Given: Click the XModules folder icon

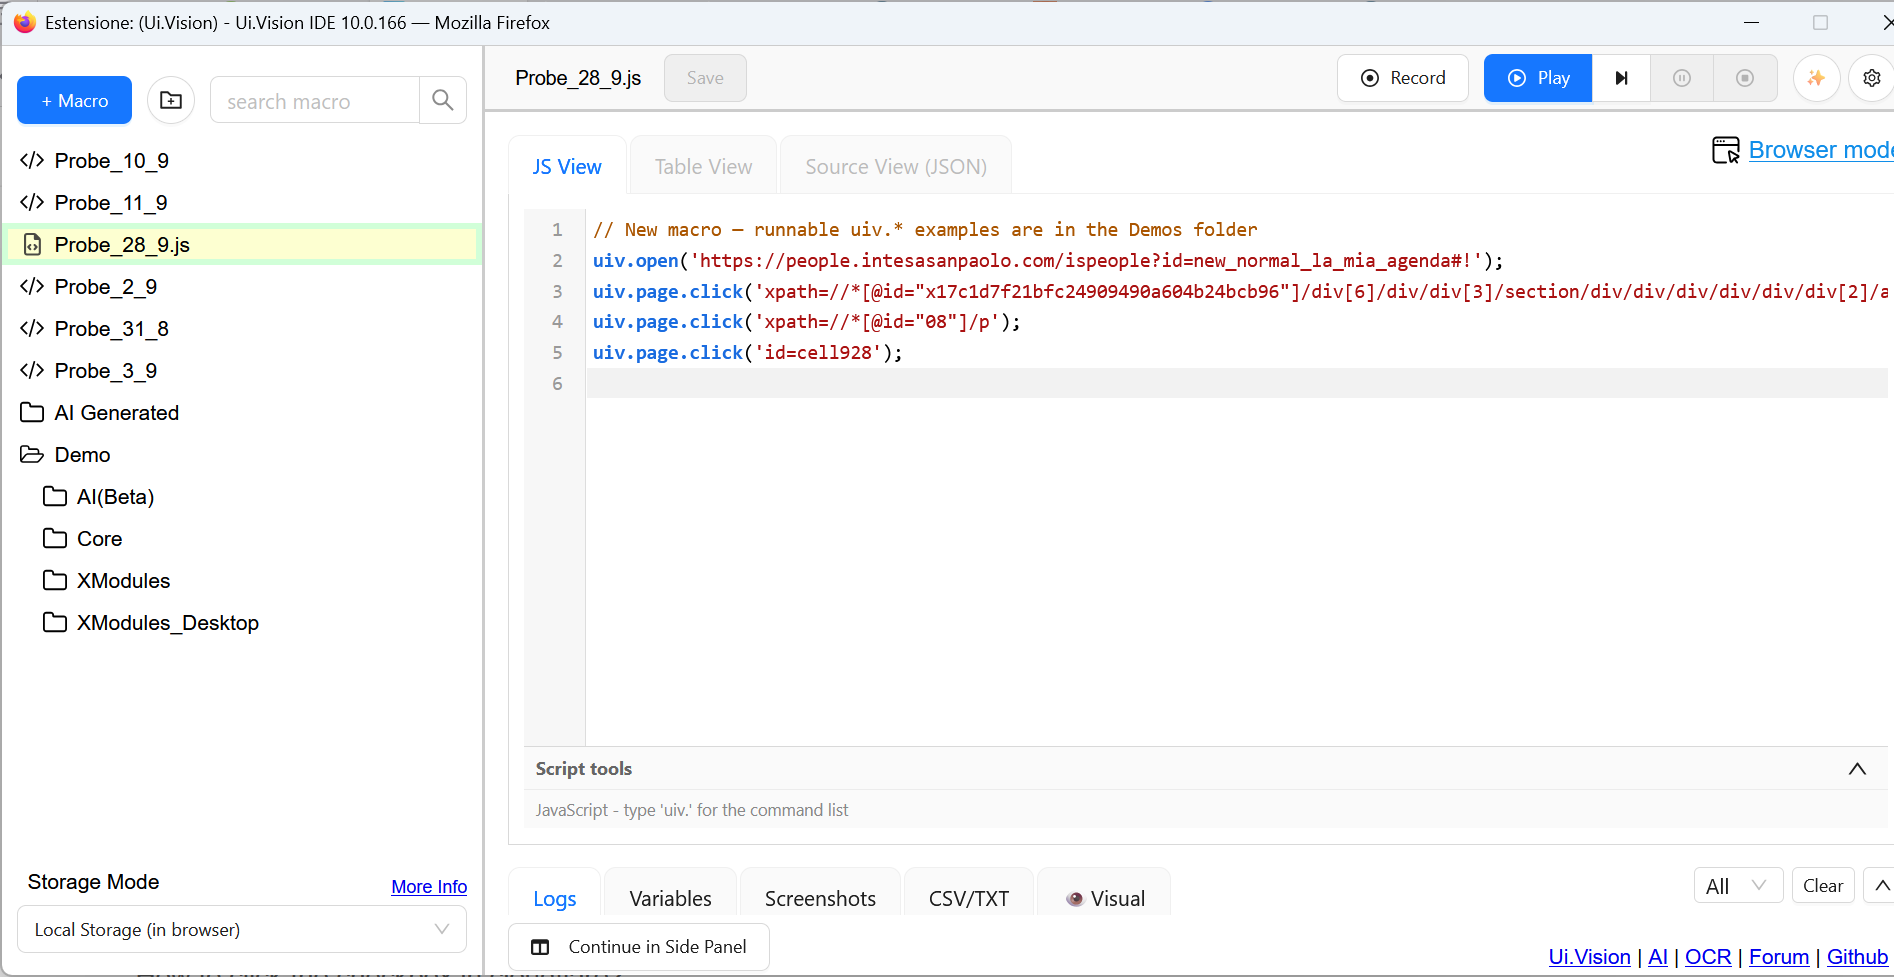Looking at the screenshot, I should click(55, 581).
